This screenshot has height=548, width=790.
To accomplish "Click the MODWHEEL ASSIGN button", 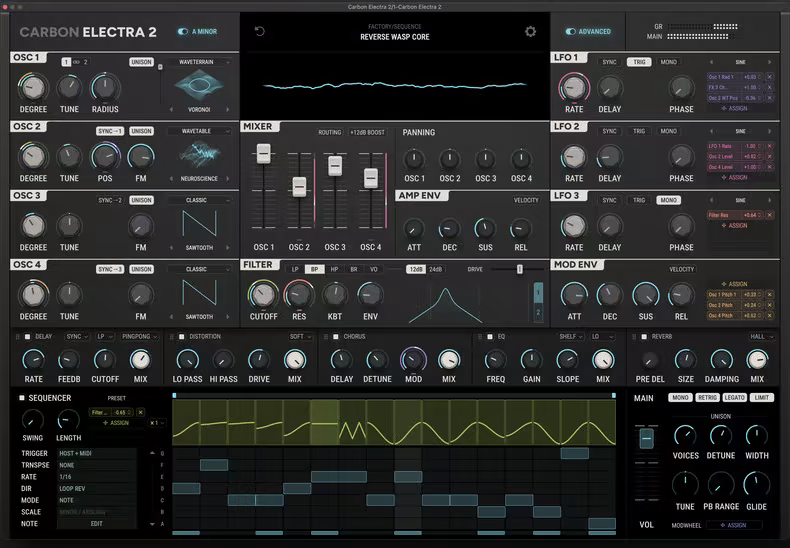I will (x=734, y=525).
